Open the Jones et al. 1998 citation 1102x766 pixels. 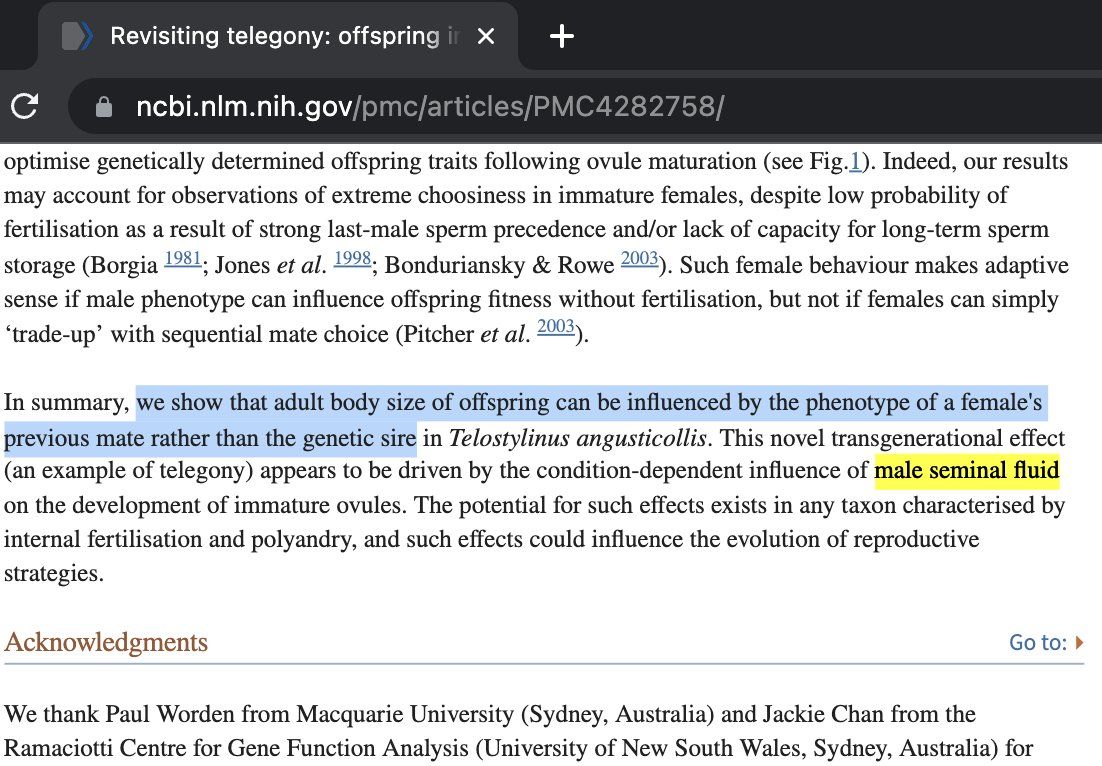click(352, 259)
